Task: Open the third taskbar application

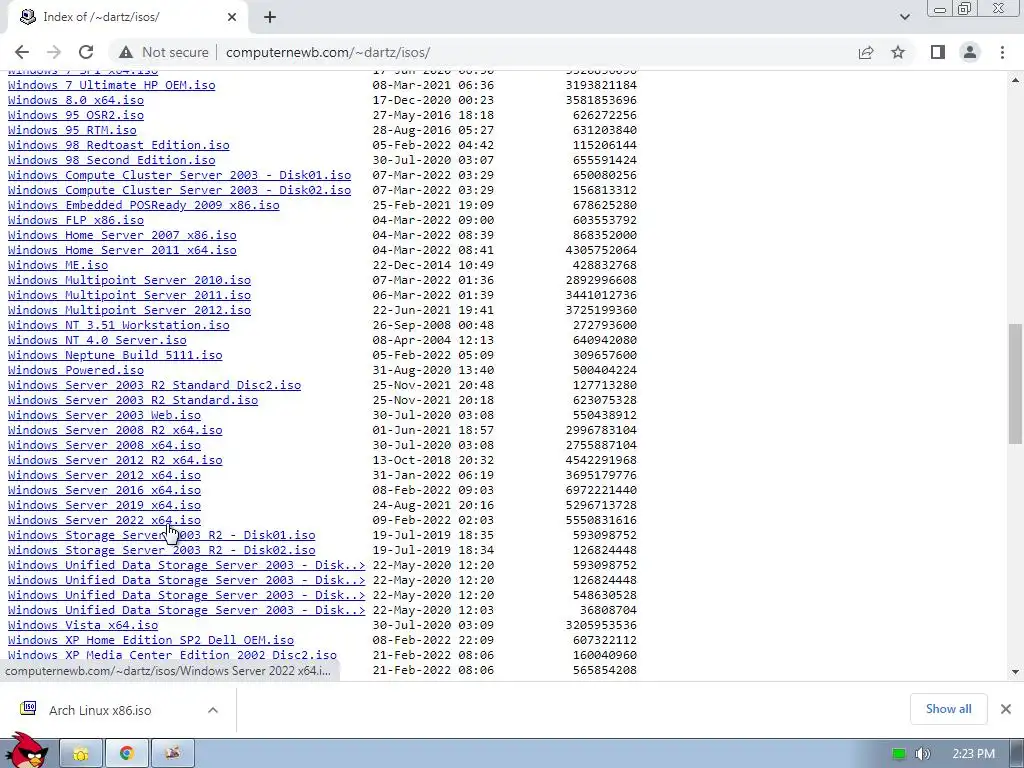Action: coord(172,754)
